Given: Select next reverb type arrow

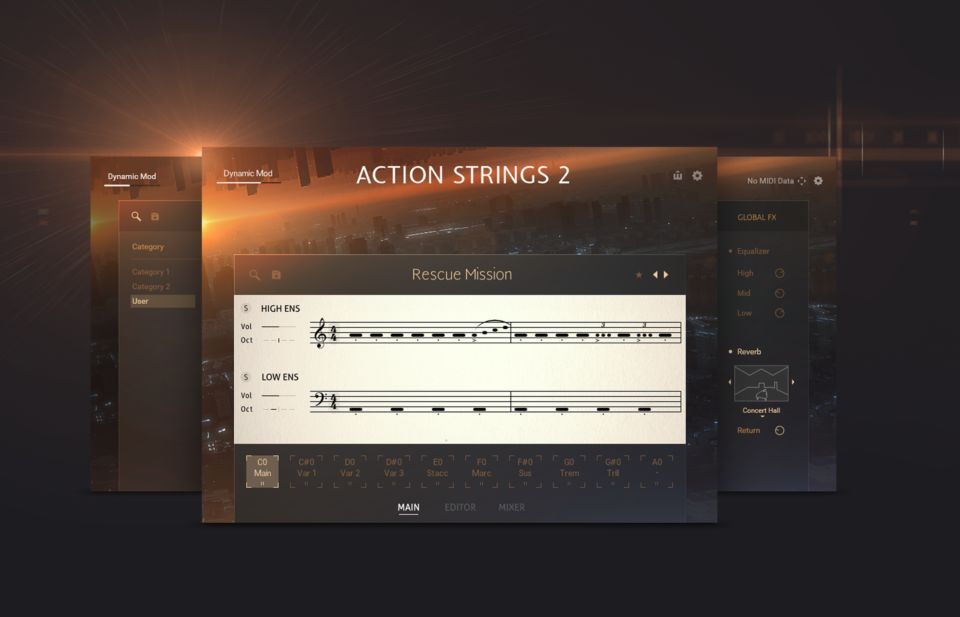Looking at the screenshot, I should click(x=793, y=382).
